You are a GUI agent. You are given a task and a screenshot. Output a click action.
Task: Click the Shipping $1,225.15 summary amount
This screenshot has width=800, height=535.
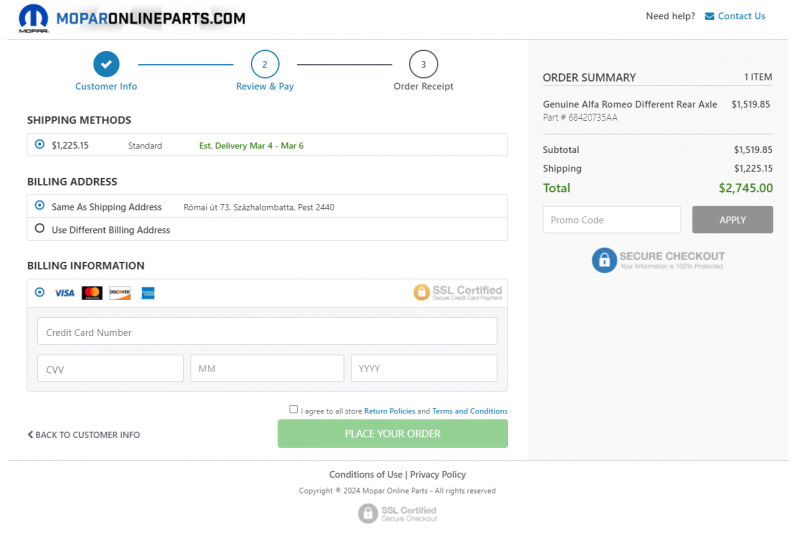753,169
